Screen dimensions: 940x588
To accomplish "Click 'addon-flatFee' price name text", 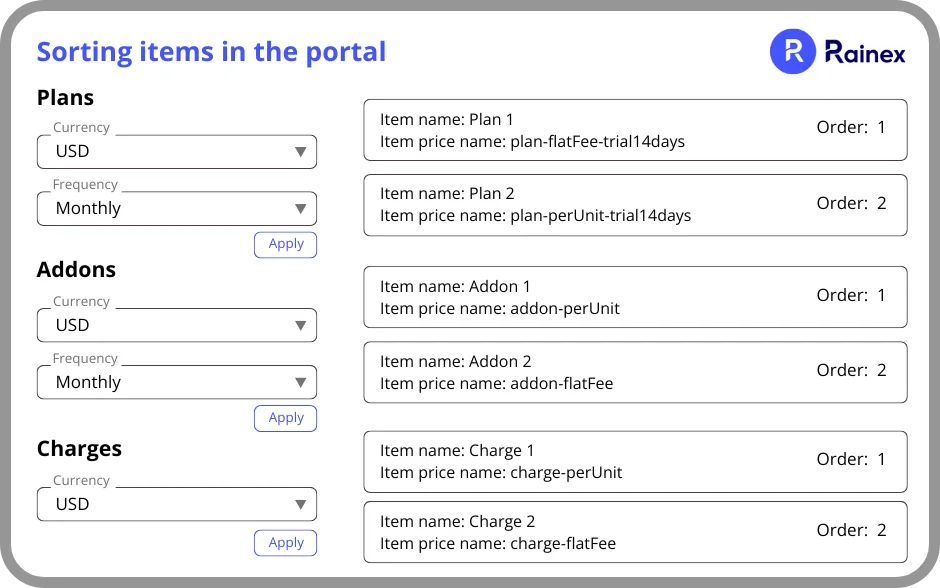I will point(562,384).
